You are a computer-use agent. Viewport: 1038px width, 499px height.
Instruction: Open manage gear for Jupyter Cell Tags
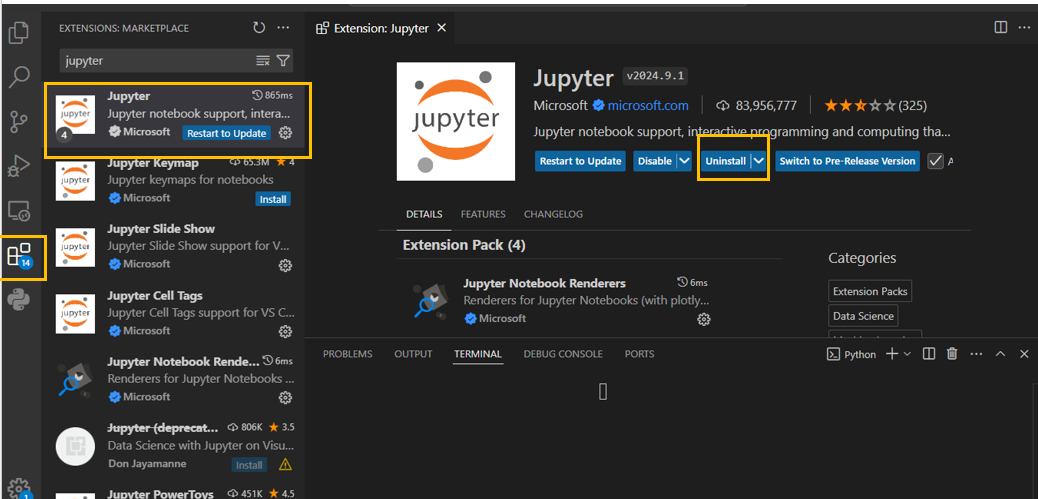coord(285,331)
